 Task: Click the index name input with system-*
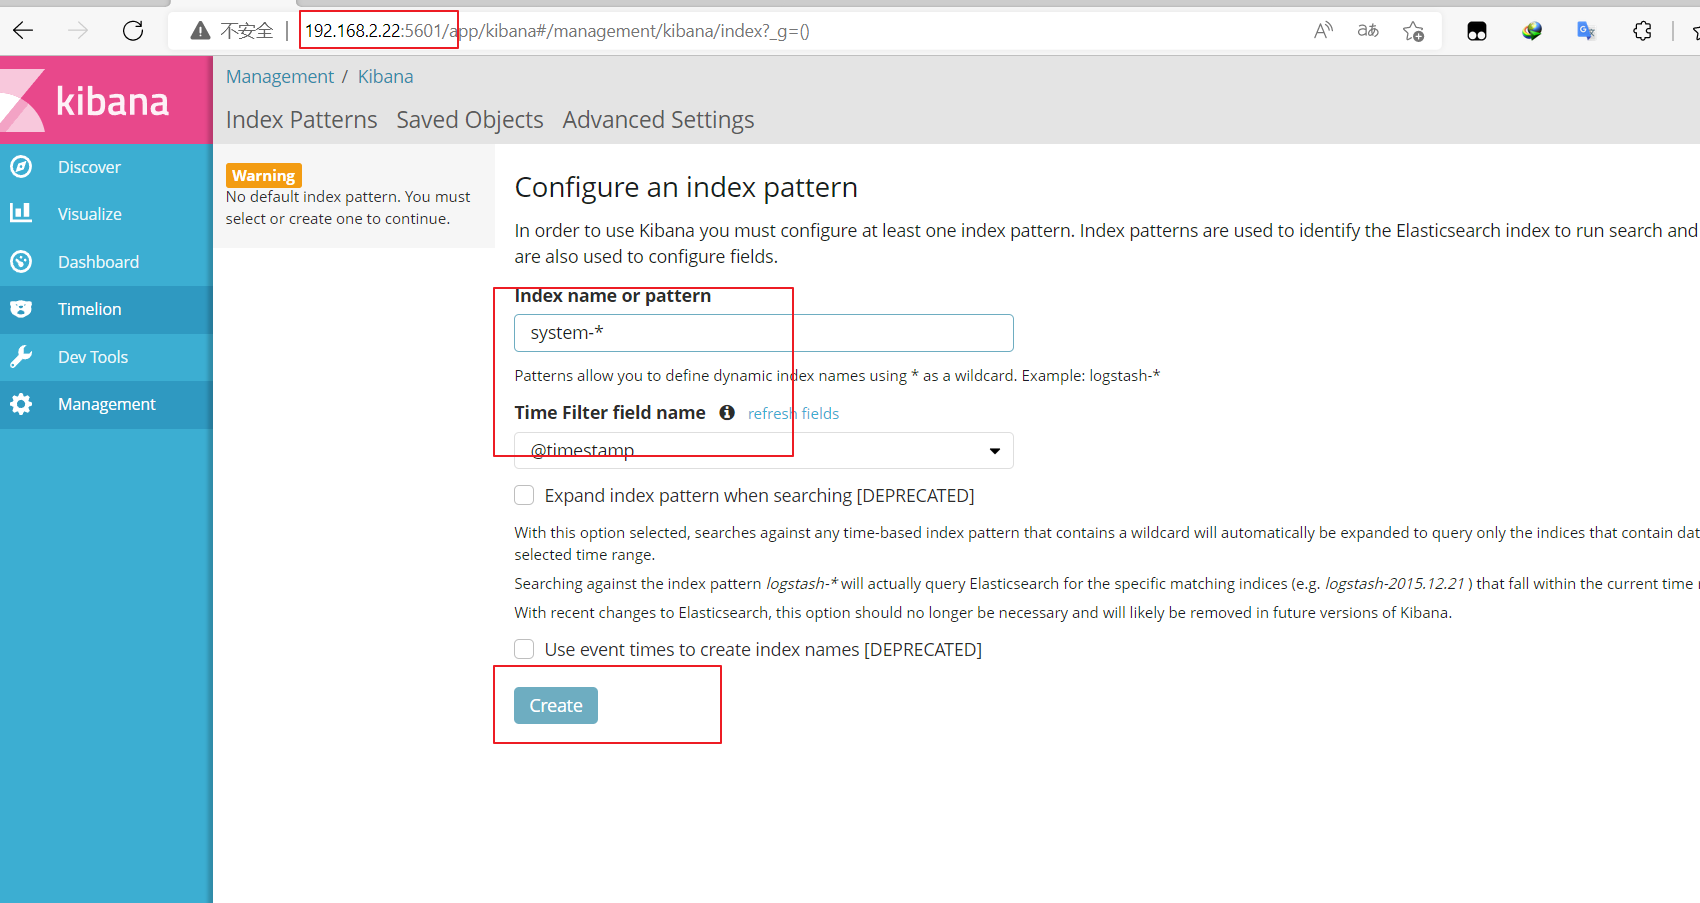764,333
